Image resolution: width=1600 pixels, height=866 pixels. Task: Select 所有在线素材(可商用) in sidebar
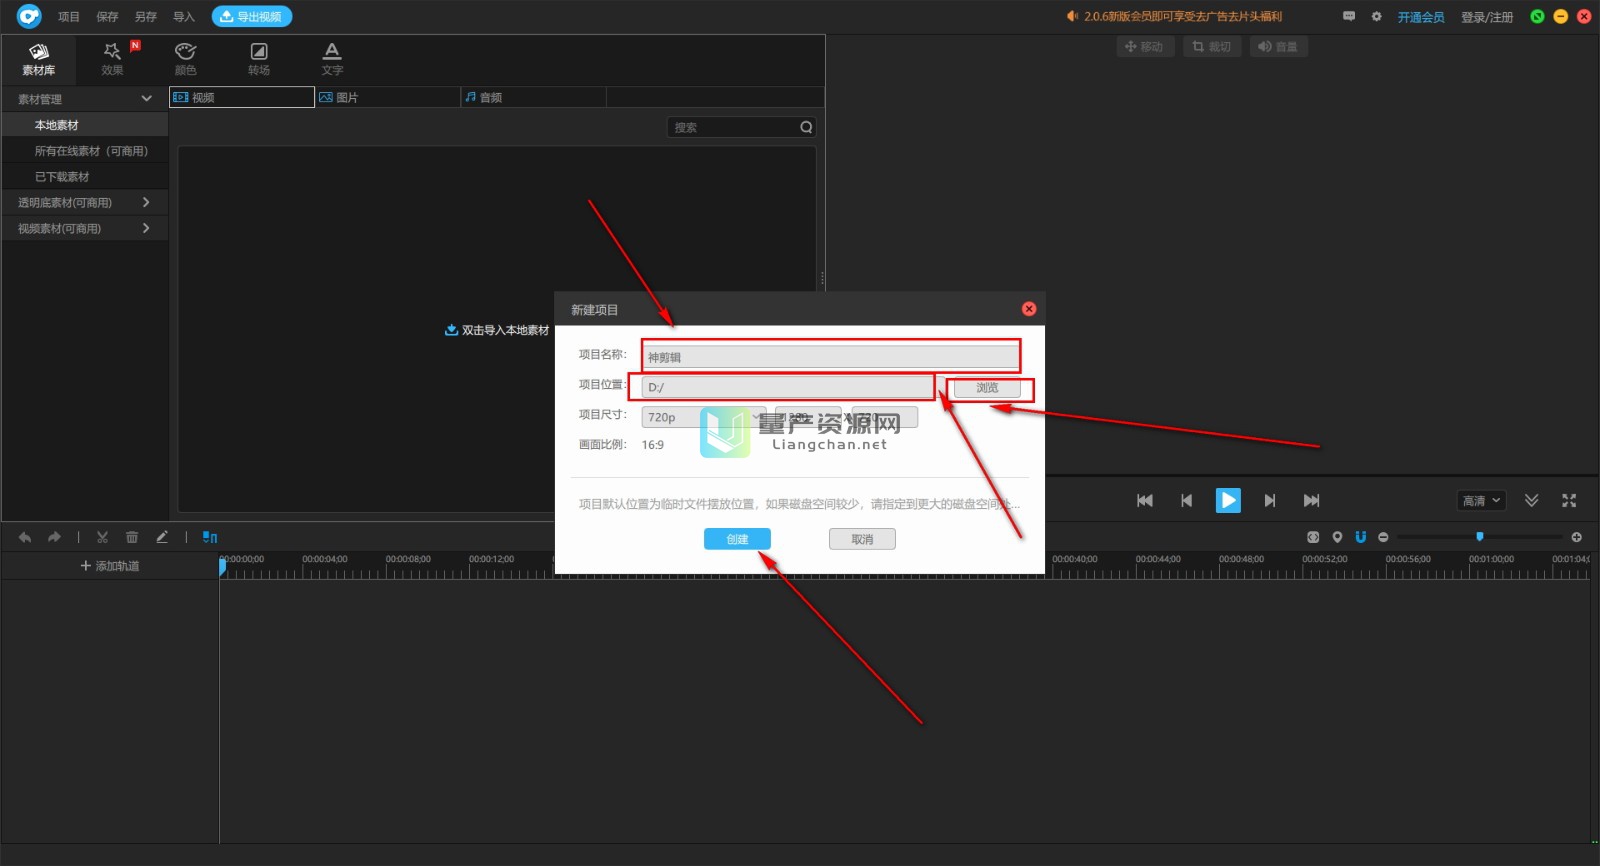85,151
